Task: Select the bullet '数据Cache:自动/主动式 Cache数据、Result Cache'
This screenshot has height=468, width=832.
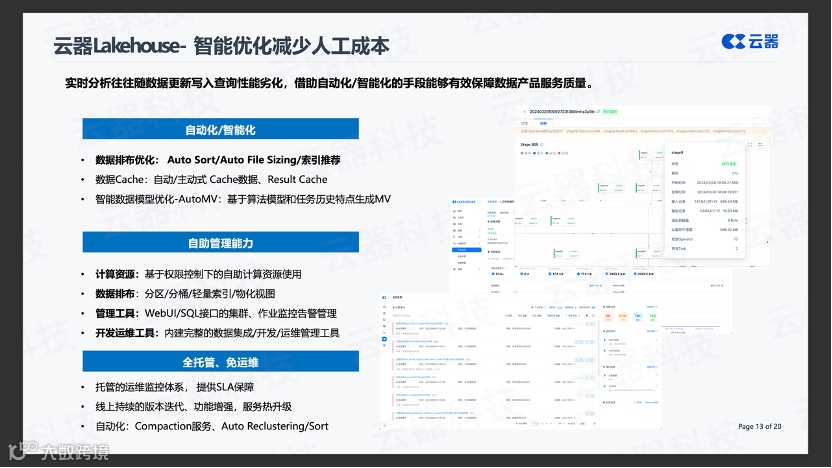Action: click(211, 179)
